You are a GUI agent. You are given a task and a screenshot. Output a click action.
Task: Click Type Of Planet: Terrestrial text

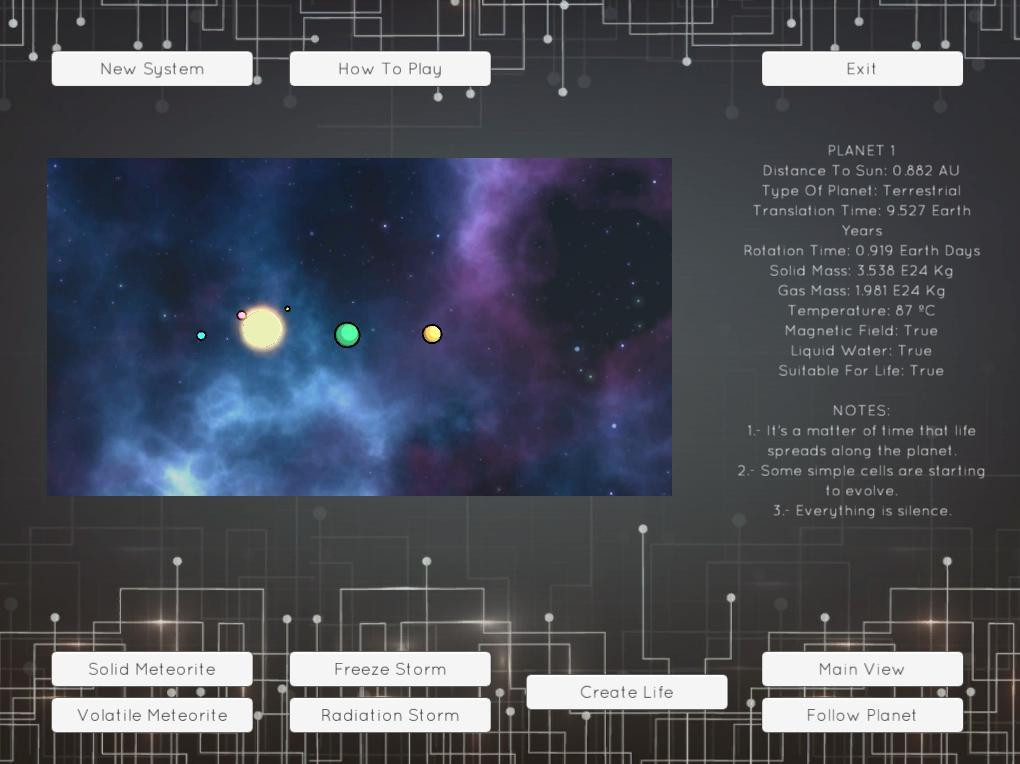pos(861,191)
